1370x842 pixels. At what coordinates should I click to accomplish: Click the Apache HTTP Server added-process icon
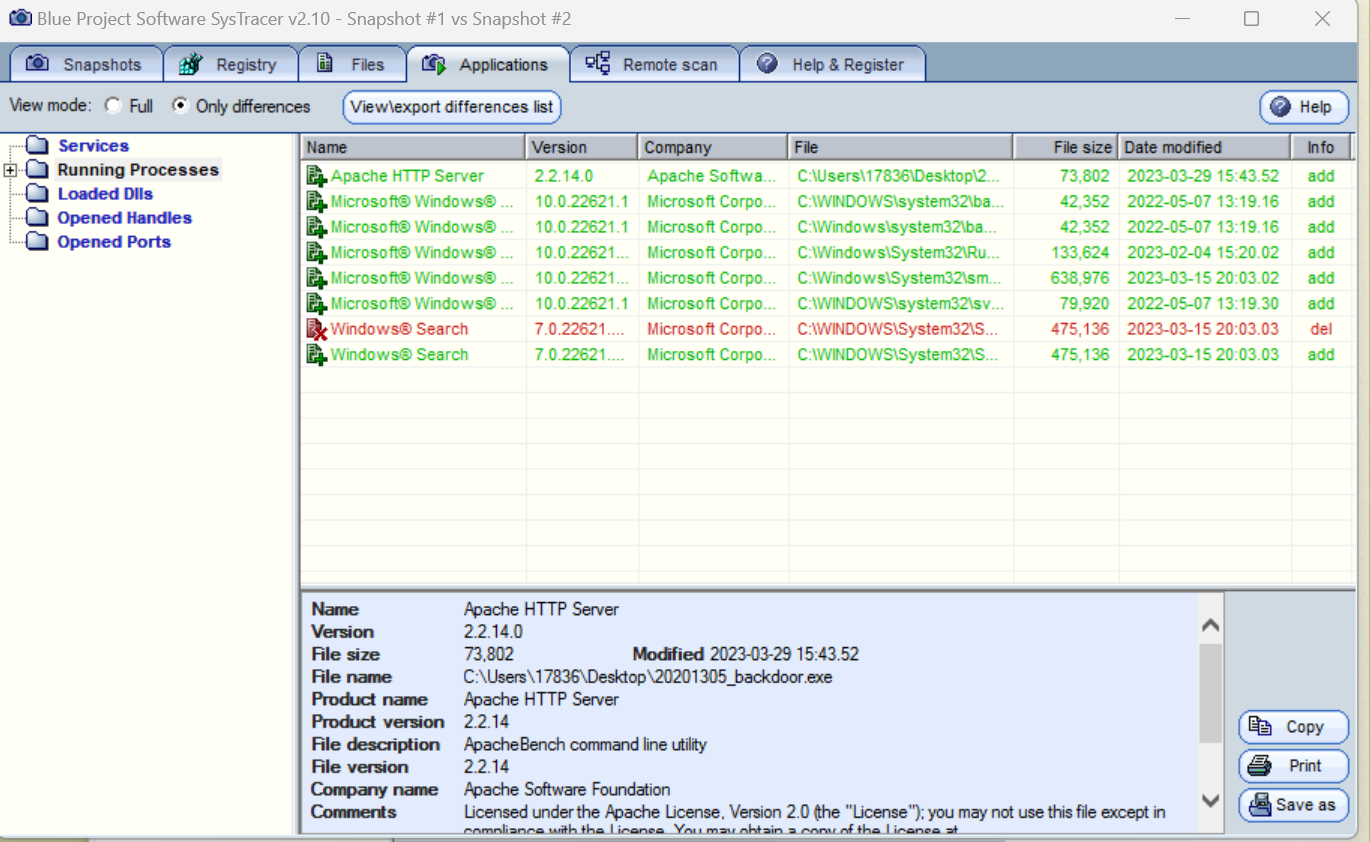pos(316,176)
